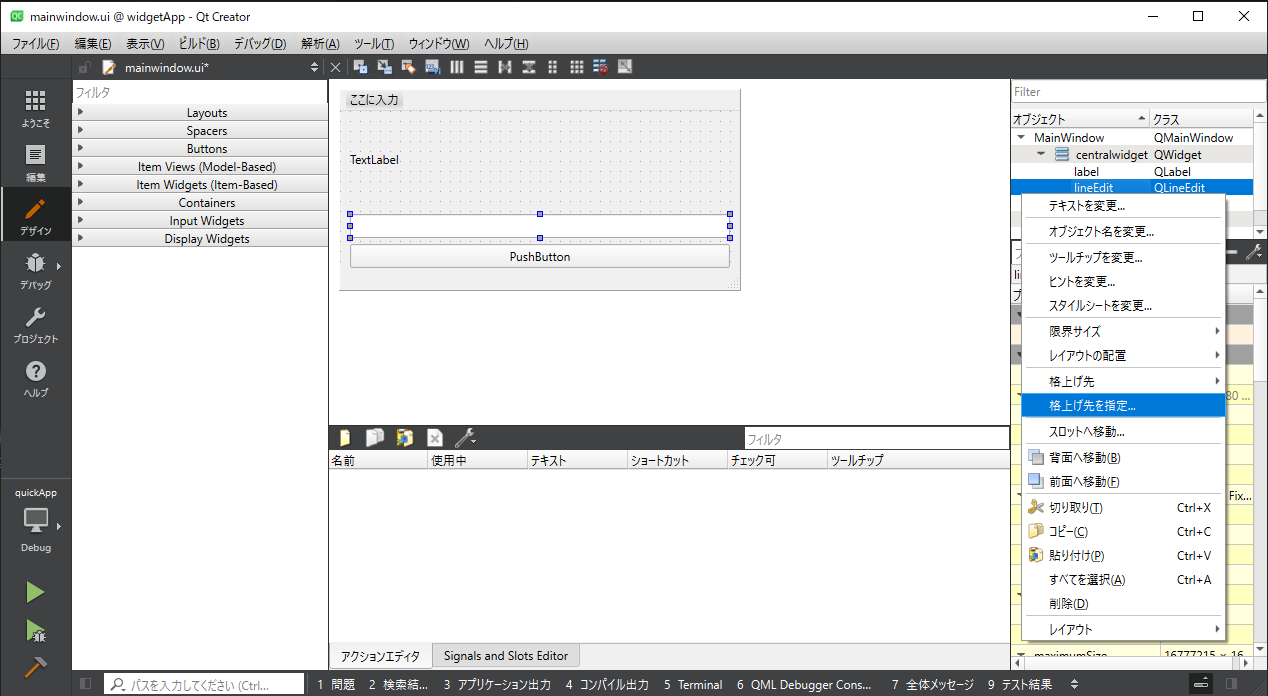Select the Edit Signals/Slots mode icon

pos(384,67)
